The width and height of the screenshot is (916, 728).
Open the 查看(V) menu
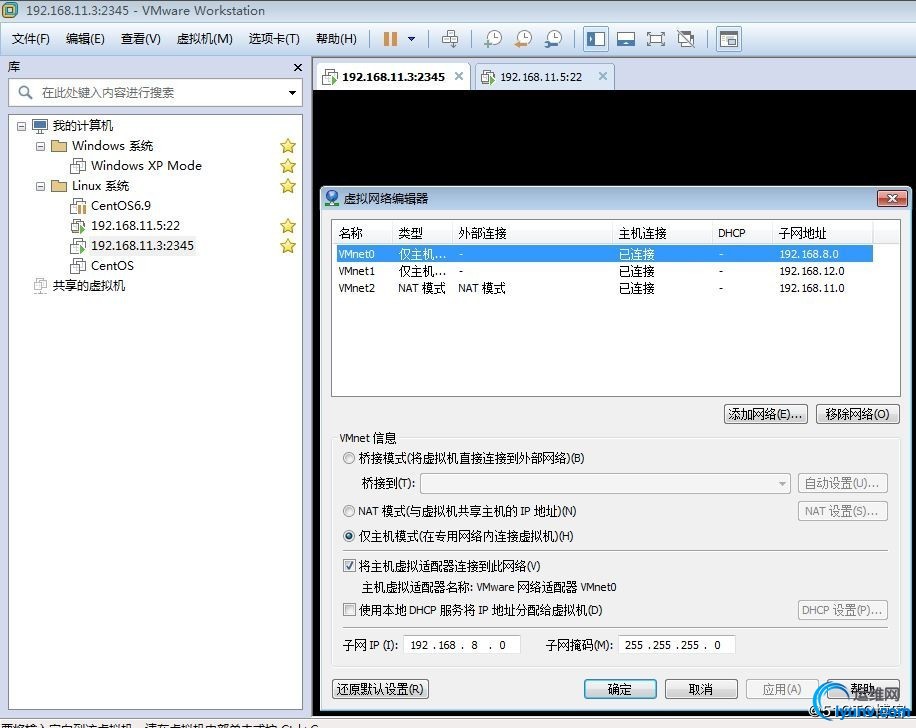coord(141,39)
